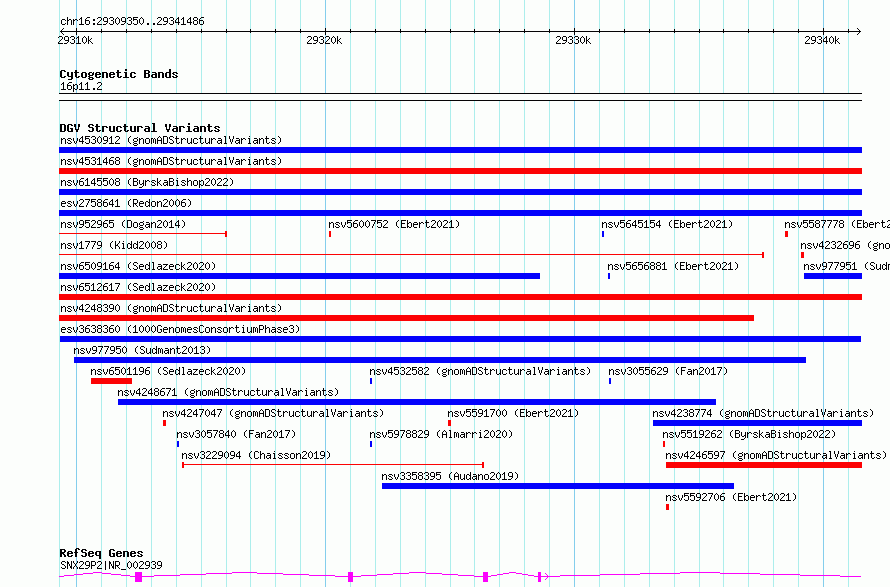Click the 29340k ruler tick label
This screenshot has height=587, width=890.
coord(822,40)
